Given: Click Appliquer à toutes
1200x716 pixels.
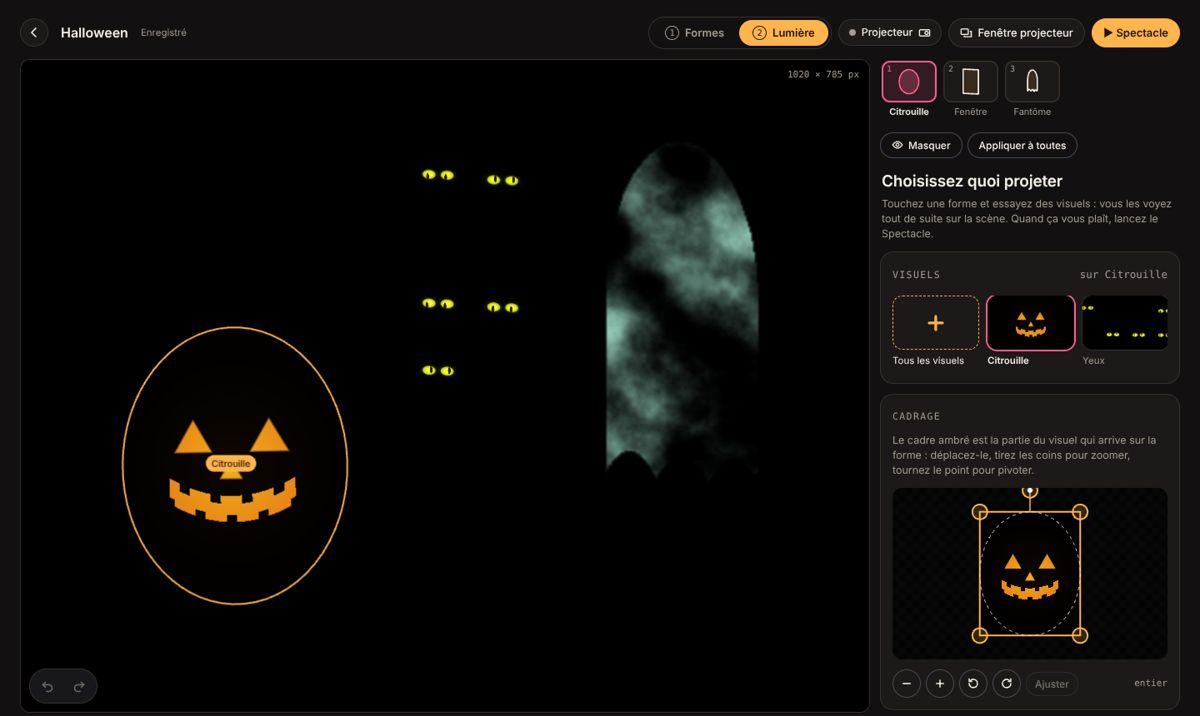Looking at the screenshot, I should click(1022, 145).
